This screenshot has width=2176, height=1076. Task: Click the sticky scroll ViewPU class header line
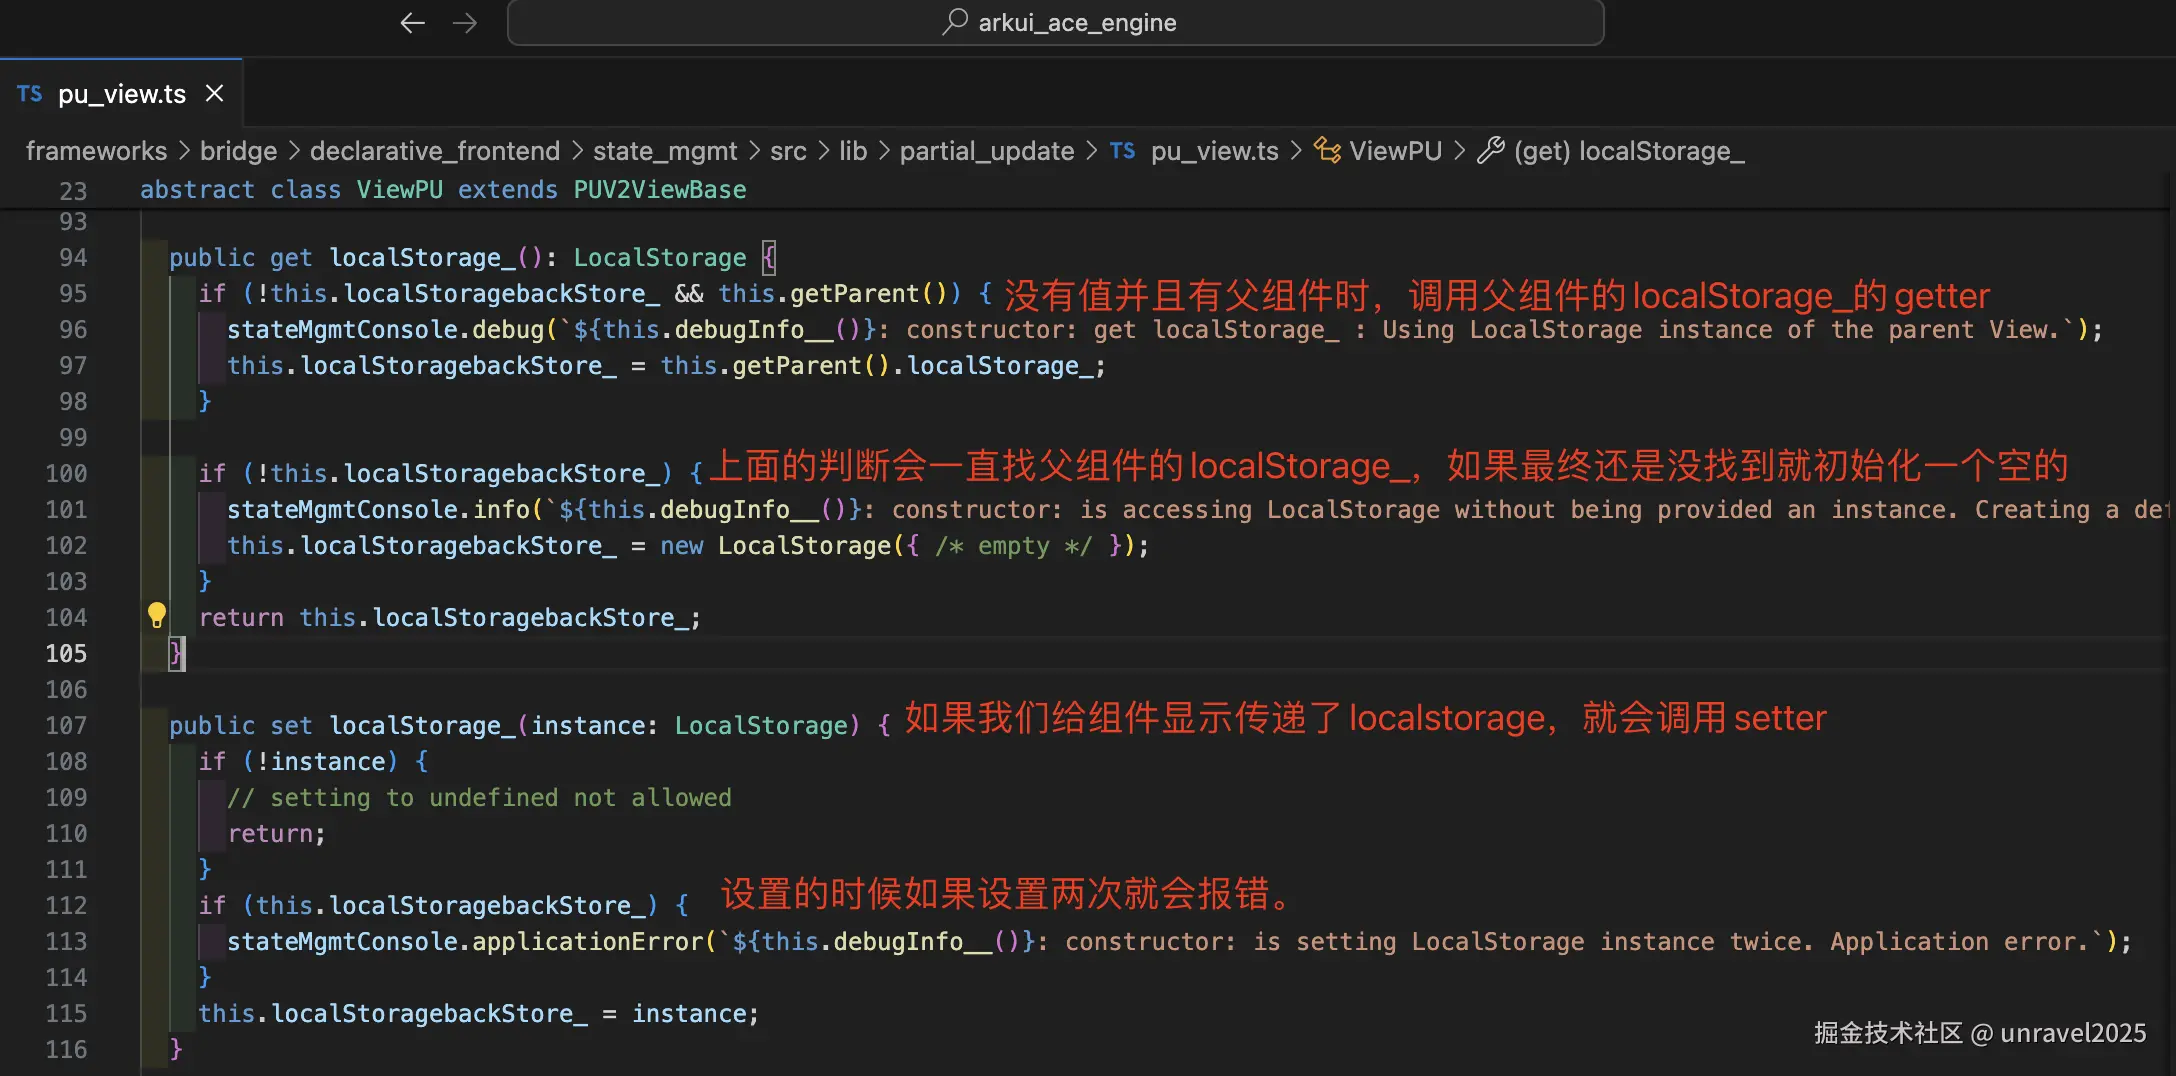click(443, 190)
